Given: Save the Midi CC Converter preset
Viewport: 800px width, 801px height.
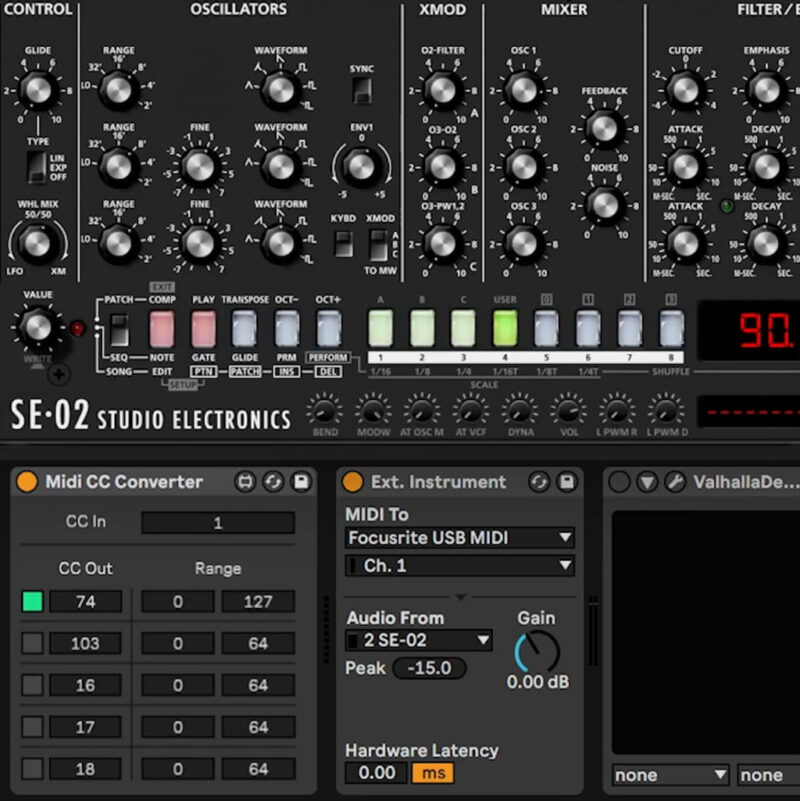Looking at the screenshot, I should (301, 482).
